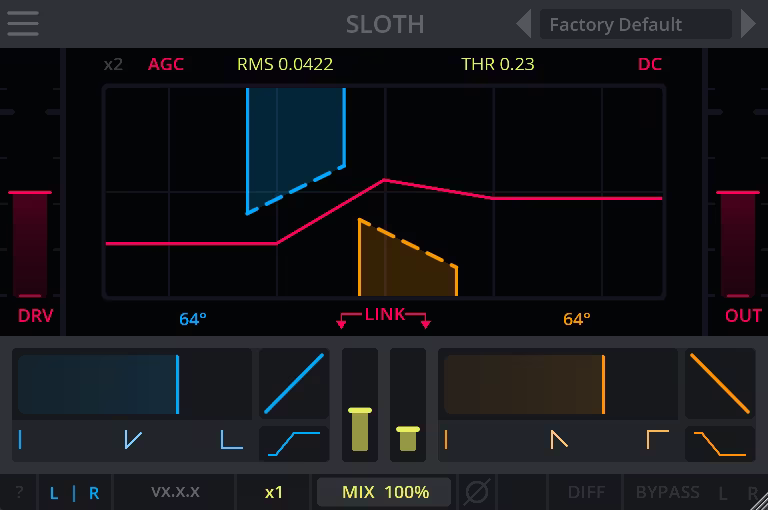The width and height of the screenshot is (768, 510).
Task: Toggle the LINK between channels
Action: click(384, 315)
